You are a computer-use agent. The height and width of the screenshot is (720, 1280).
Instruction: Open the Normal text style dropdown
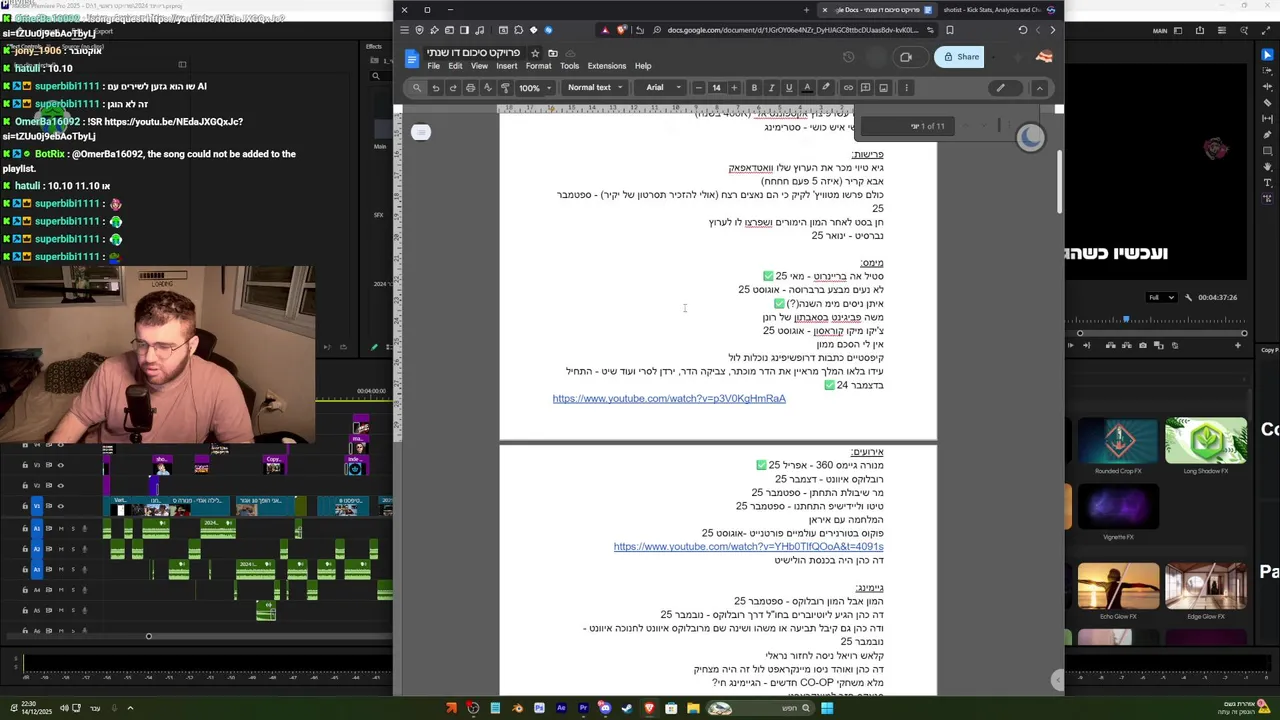[596, 88]
